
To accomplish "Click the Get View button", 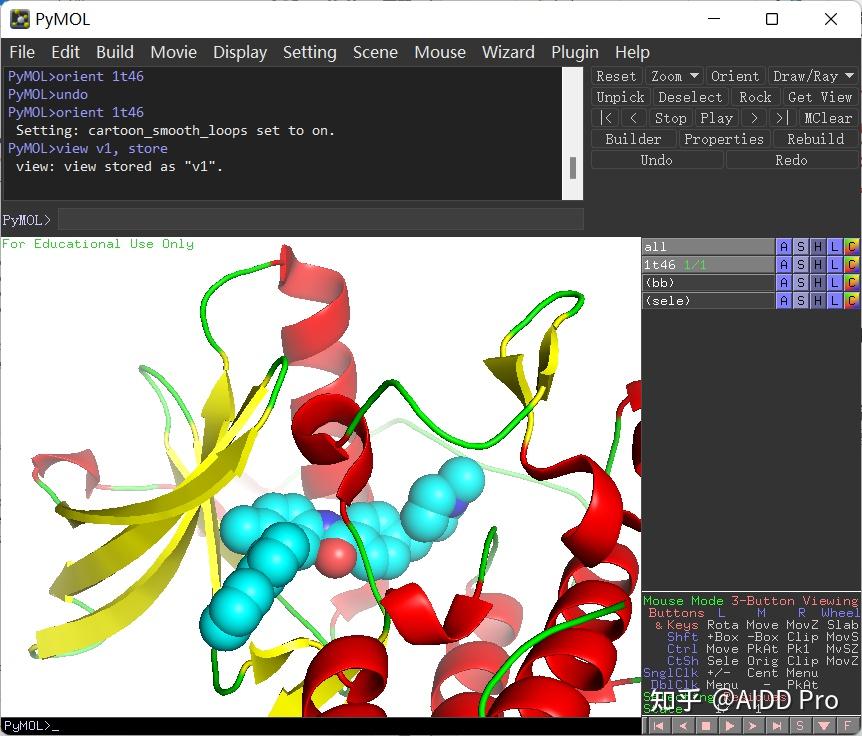I will [x=819, y=97].
